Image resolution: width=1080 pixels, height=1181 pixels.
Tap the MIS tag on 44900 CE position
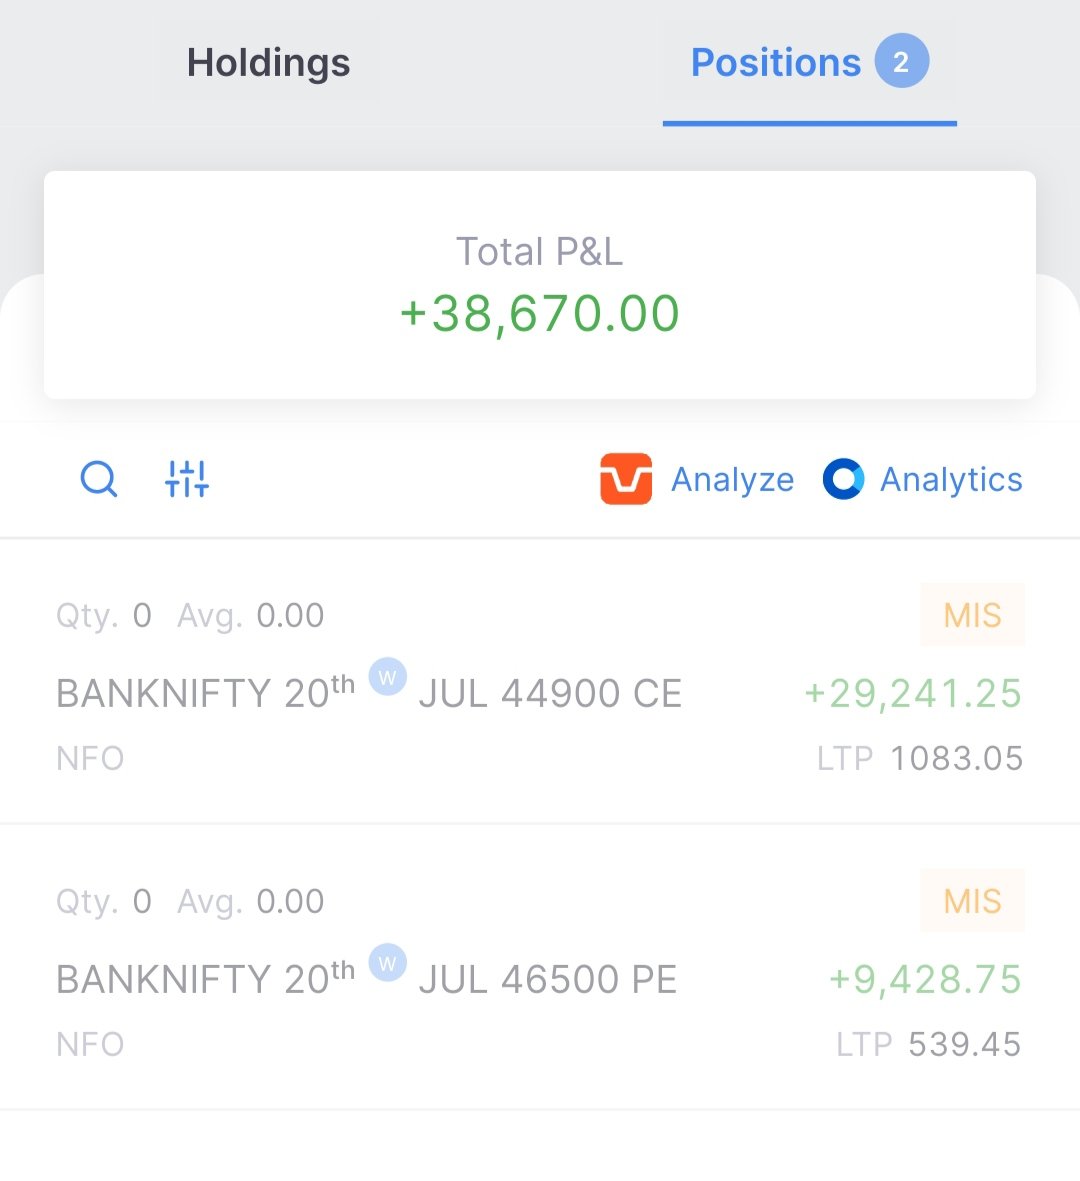[x=972, y=615]
